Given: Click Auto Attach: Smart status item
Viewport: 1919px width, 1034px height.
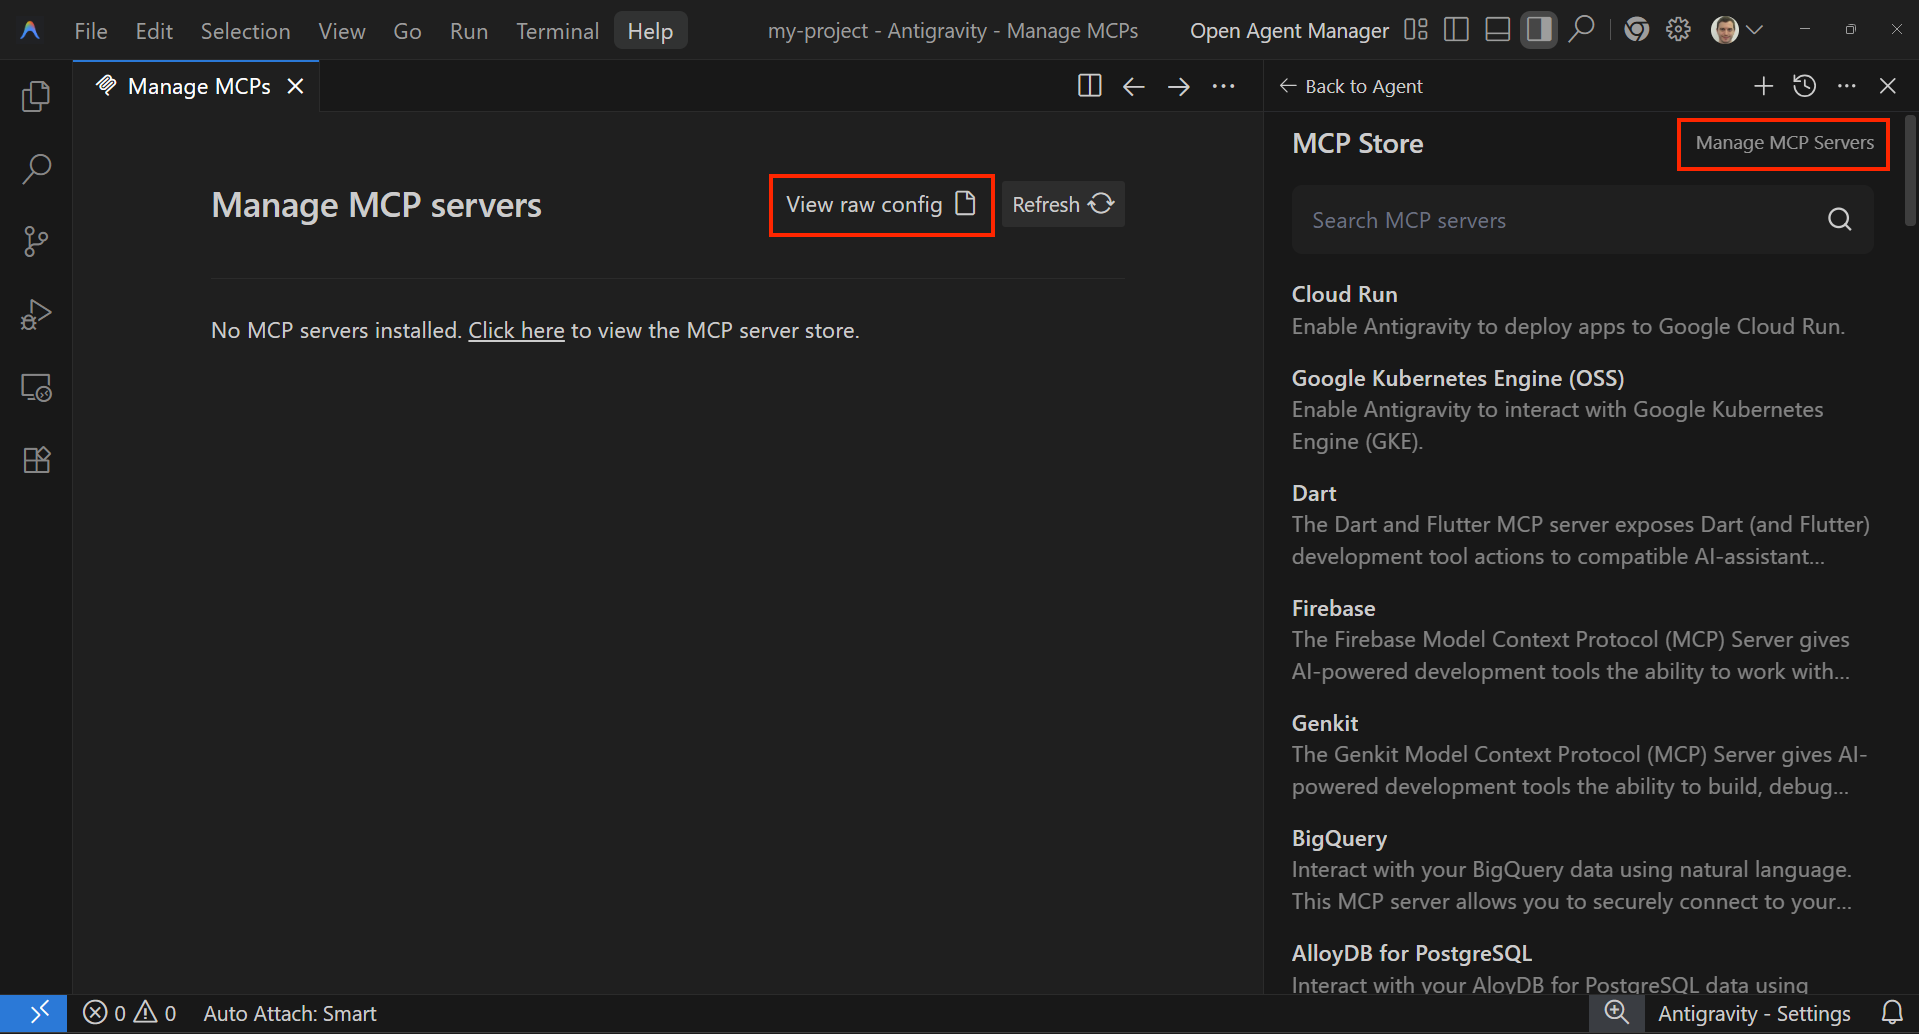Looking at the screenshot, I should click(x=290, y=1013).
